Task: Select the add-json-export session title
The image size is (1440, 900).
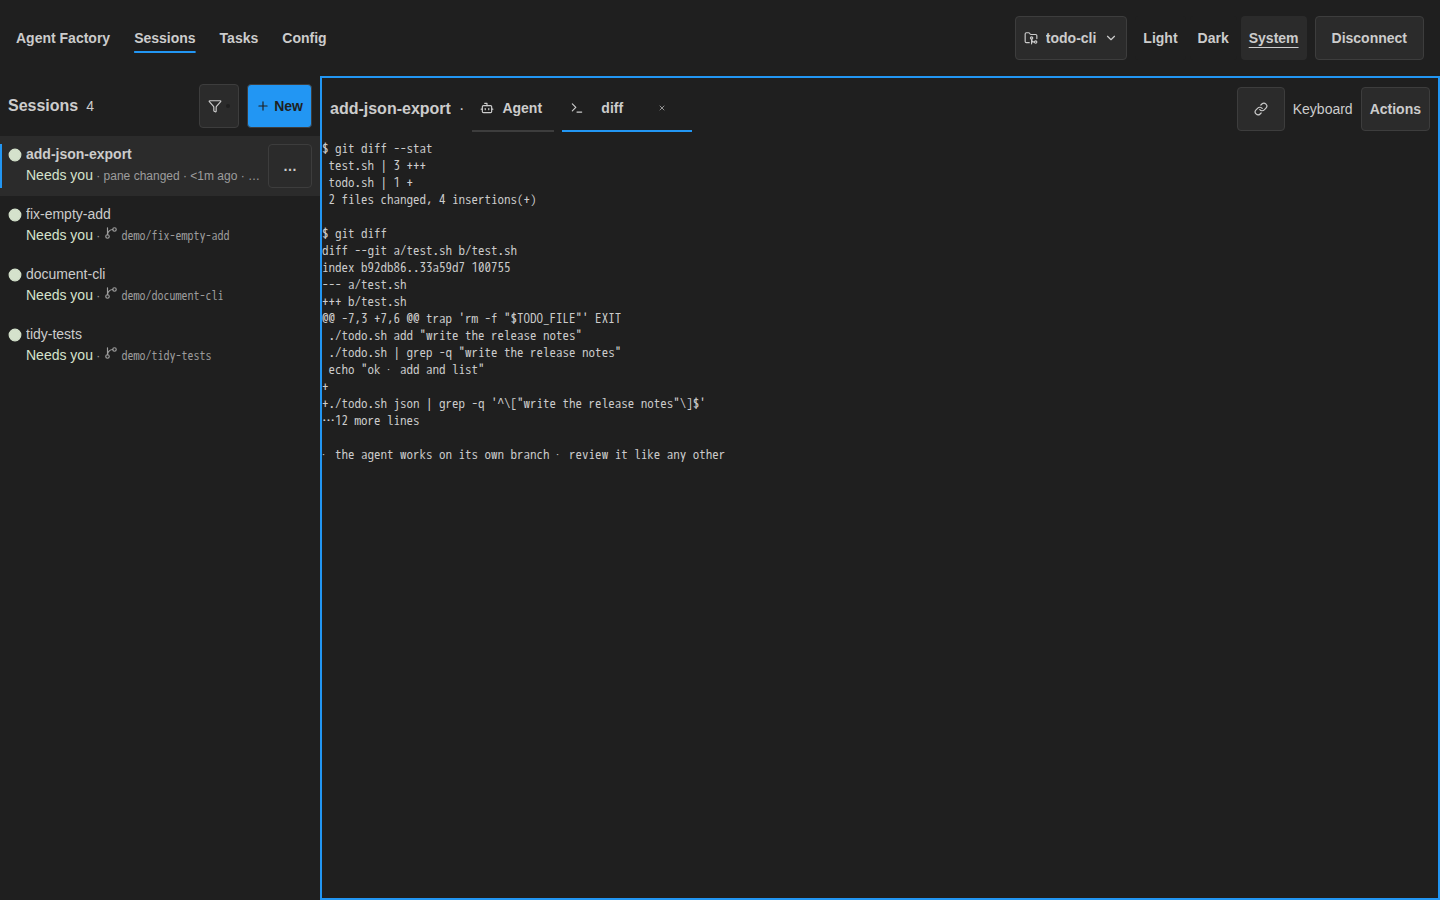Action: 79,154
